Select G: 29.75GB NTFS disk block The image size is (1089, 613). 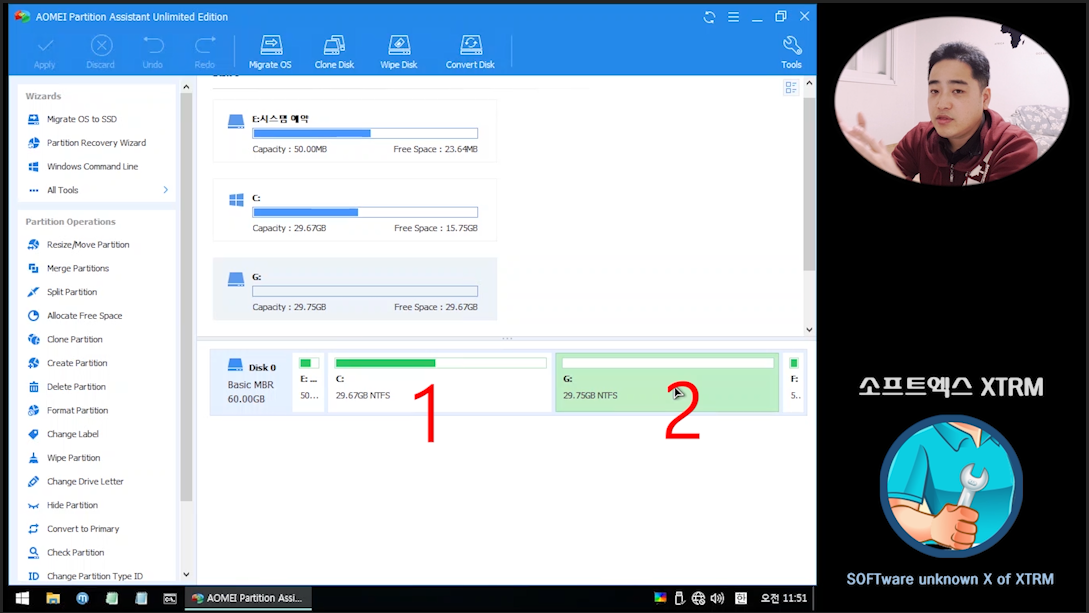pyautogui.click(x=667, y=382)
